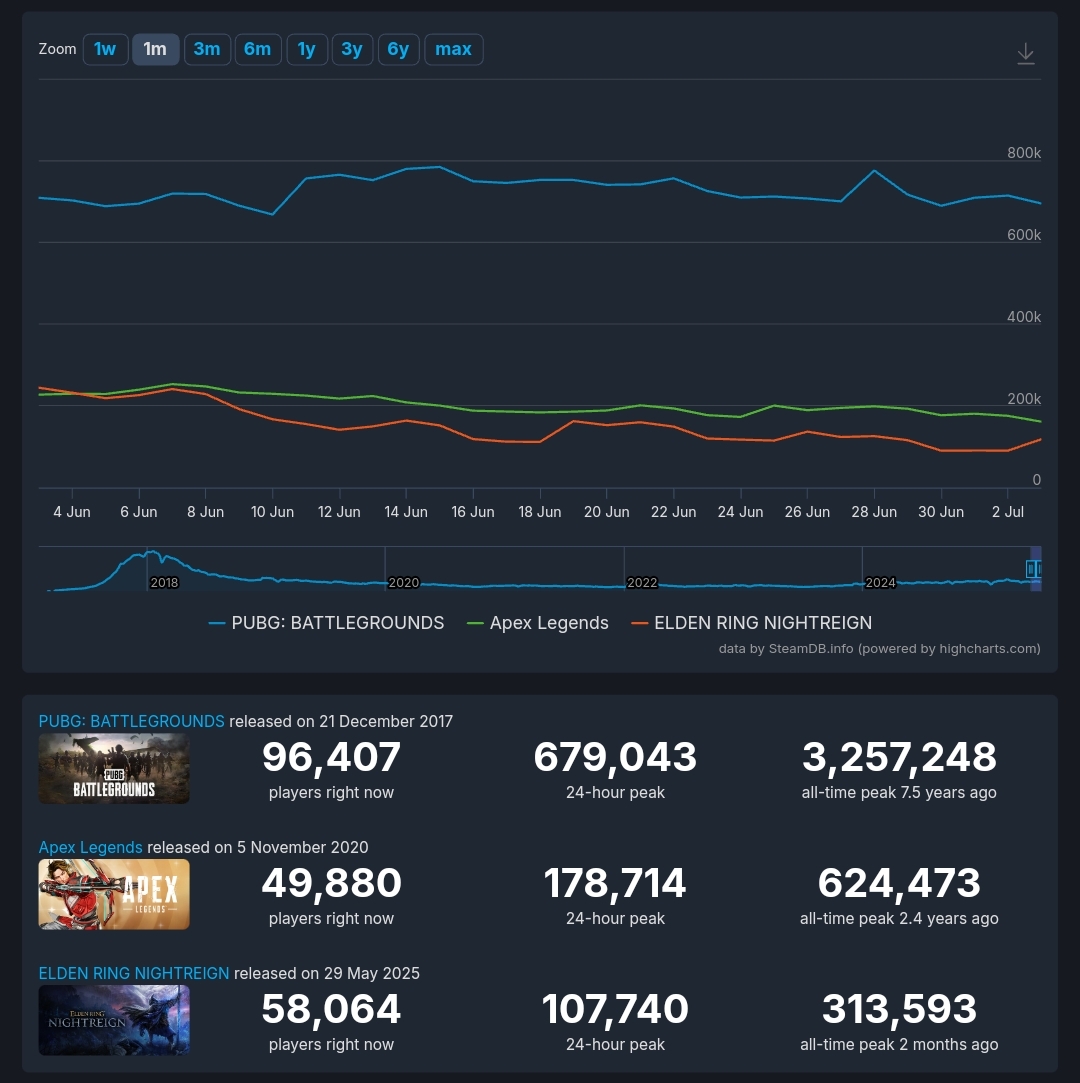The height and width of the screenshot is (1083, 1080).
Task: Click 2022 marker in navigator timeline
Action: 642,583
